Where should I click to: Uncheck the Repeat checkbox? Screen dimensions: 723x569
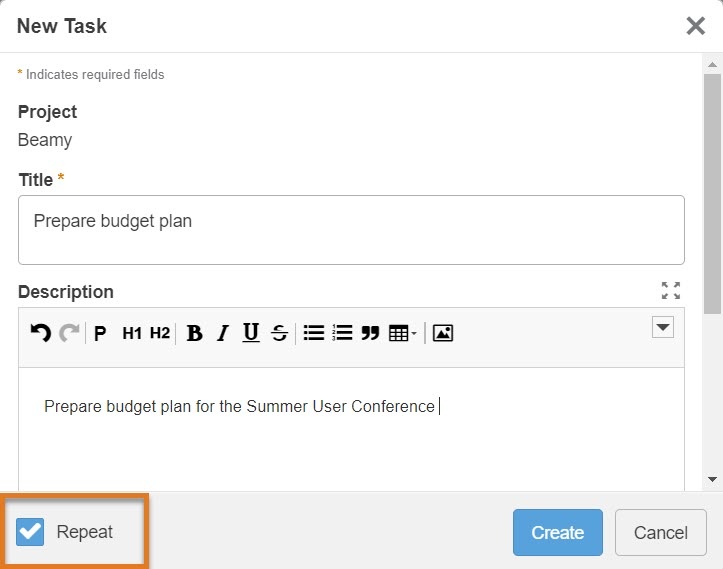(31, 532)
